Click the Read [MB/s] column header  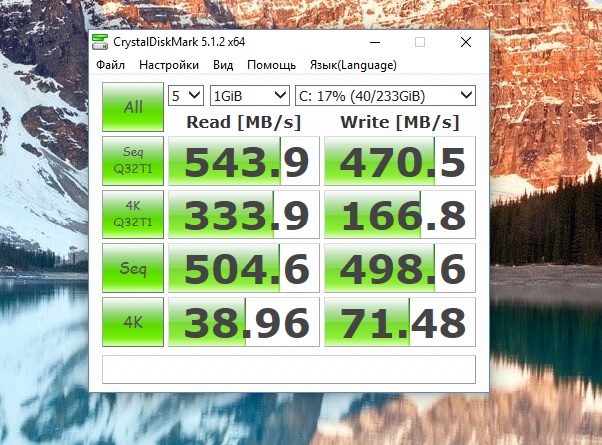pos(244,122)
